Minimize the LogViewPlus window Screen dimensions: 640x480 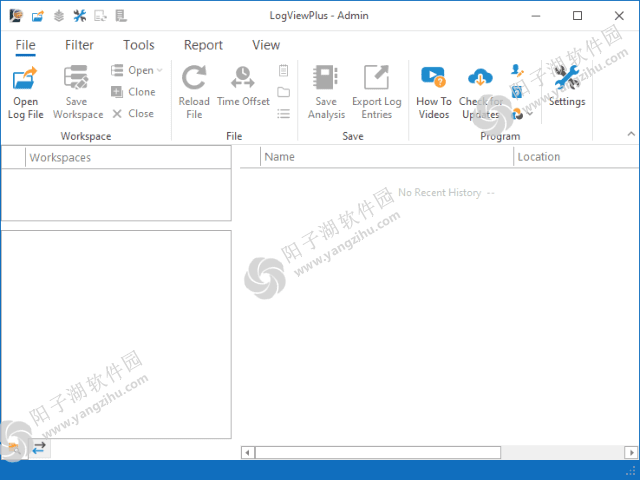(536, 16)
